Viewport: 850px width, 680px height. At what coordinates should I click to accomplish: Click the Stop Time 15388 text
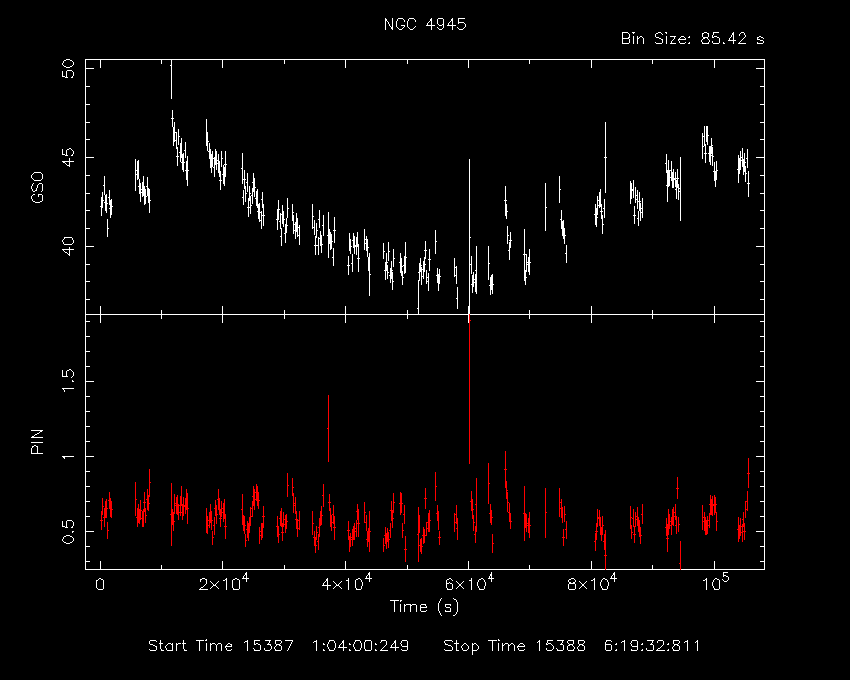pos(514,646)
